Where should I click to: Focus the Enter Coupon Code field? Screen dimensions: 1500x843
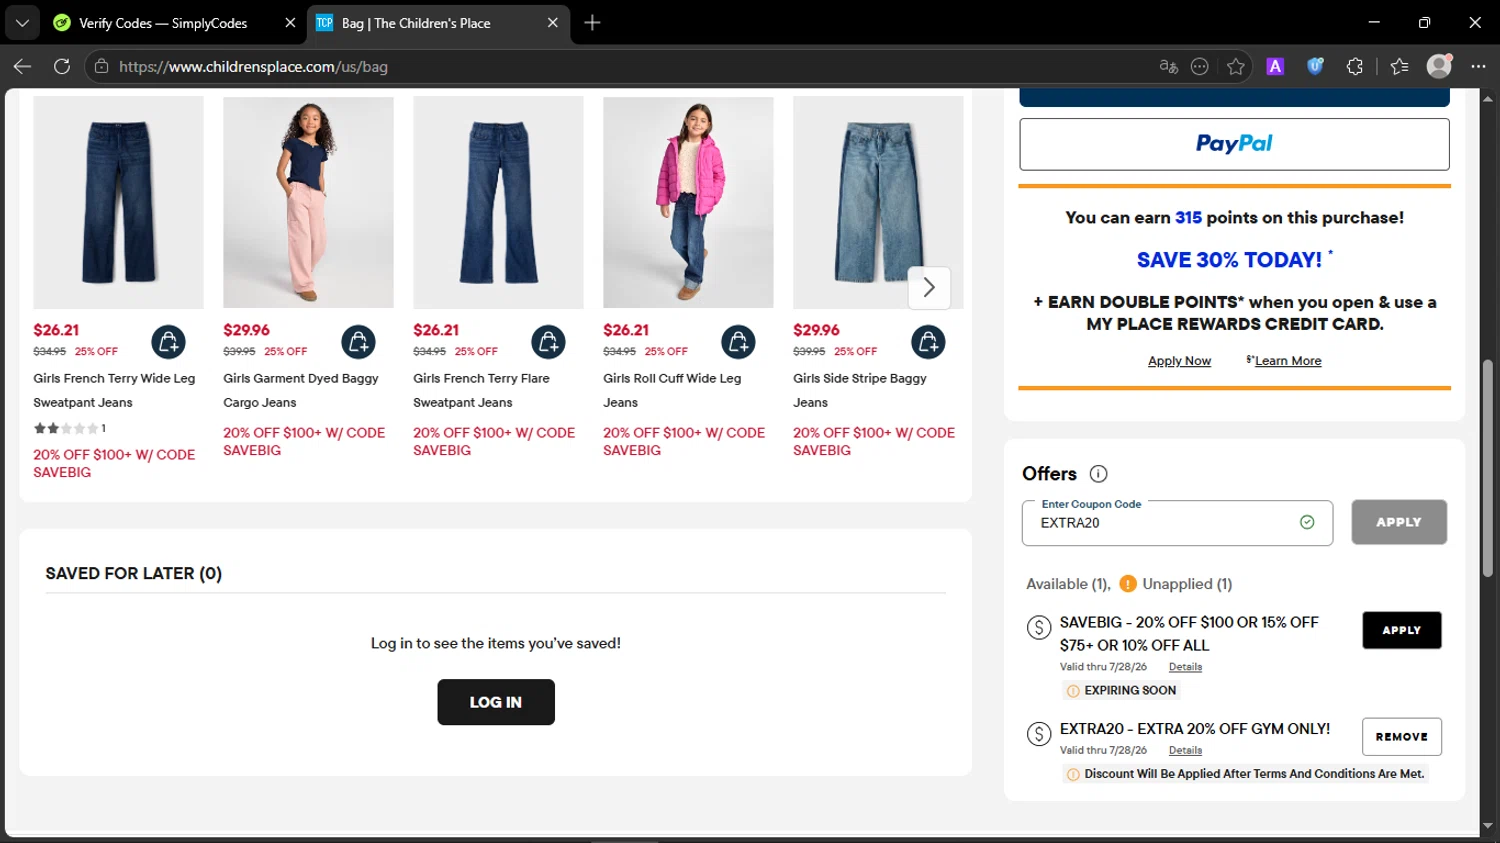1177,523
